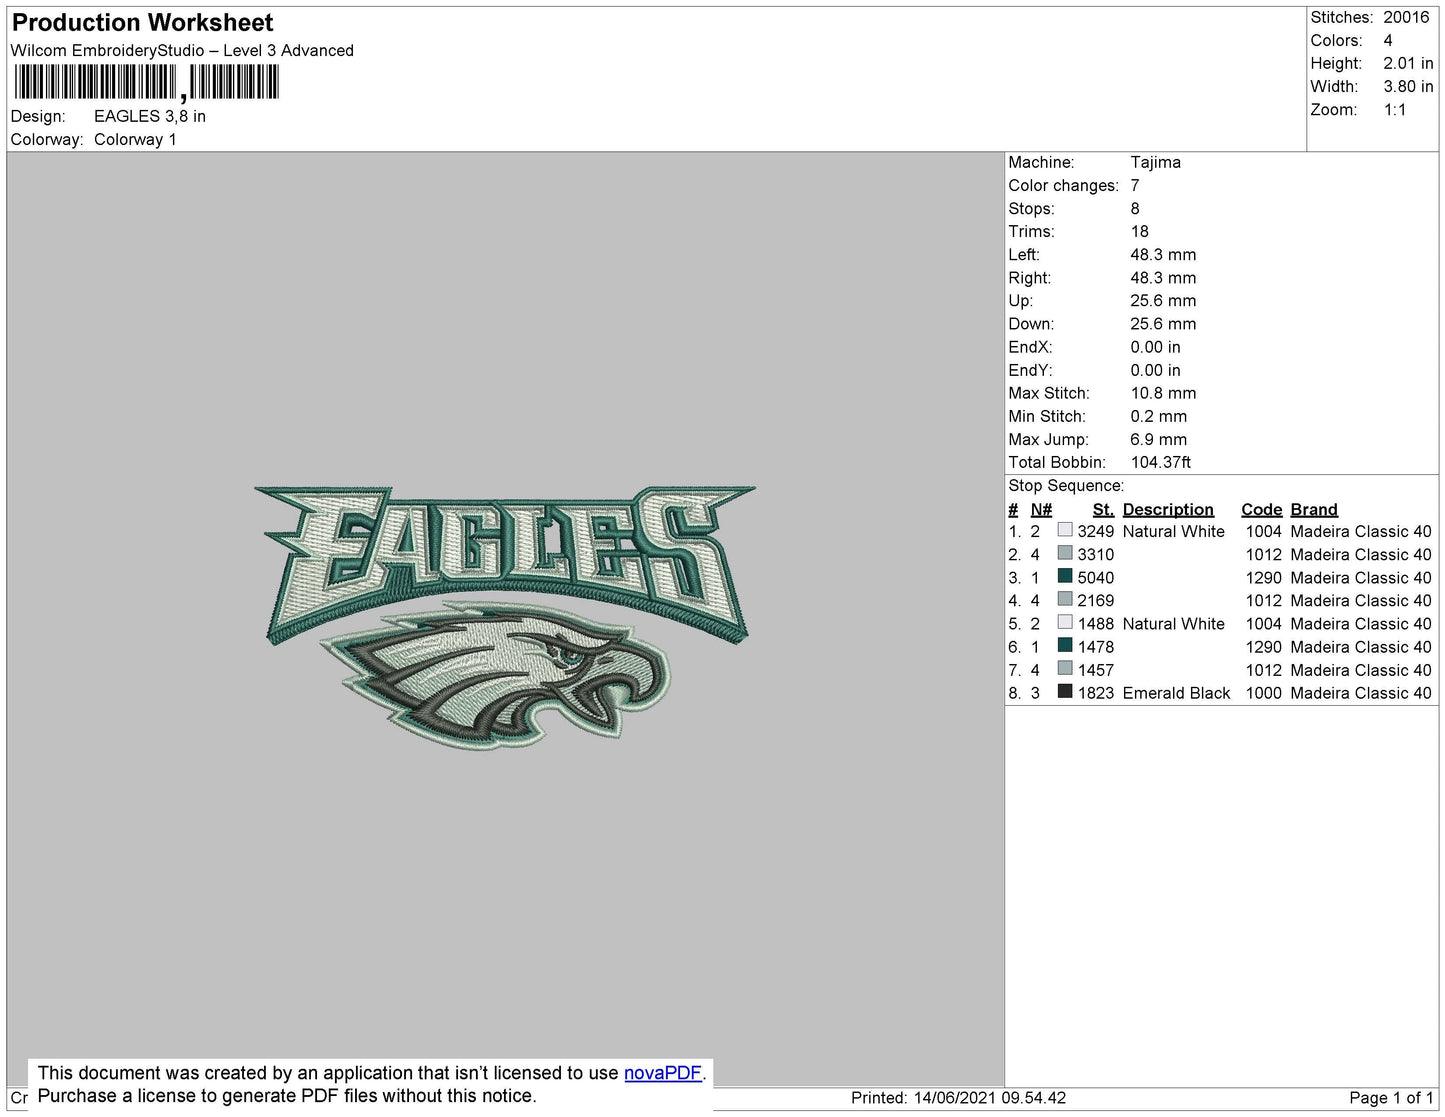Click the Trims value 18
Image resolution: width=1445 pixels, height=1117 pixels.
click(1140, 231)
